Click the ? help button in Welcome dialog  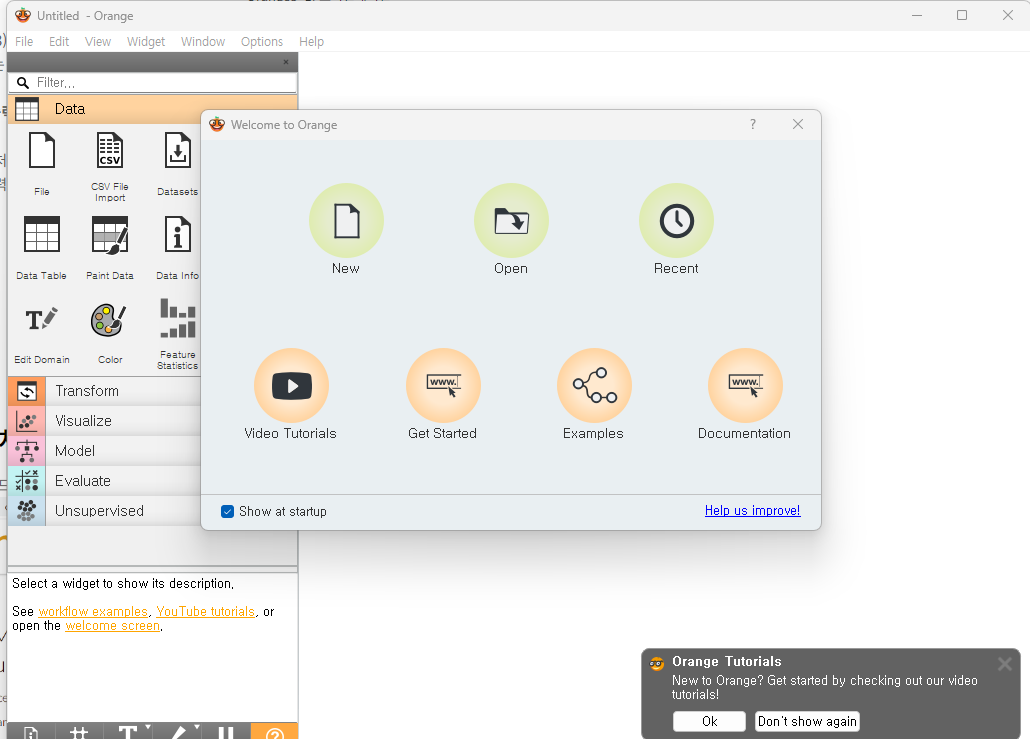pyautogui.click(x=753, y=124)
